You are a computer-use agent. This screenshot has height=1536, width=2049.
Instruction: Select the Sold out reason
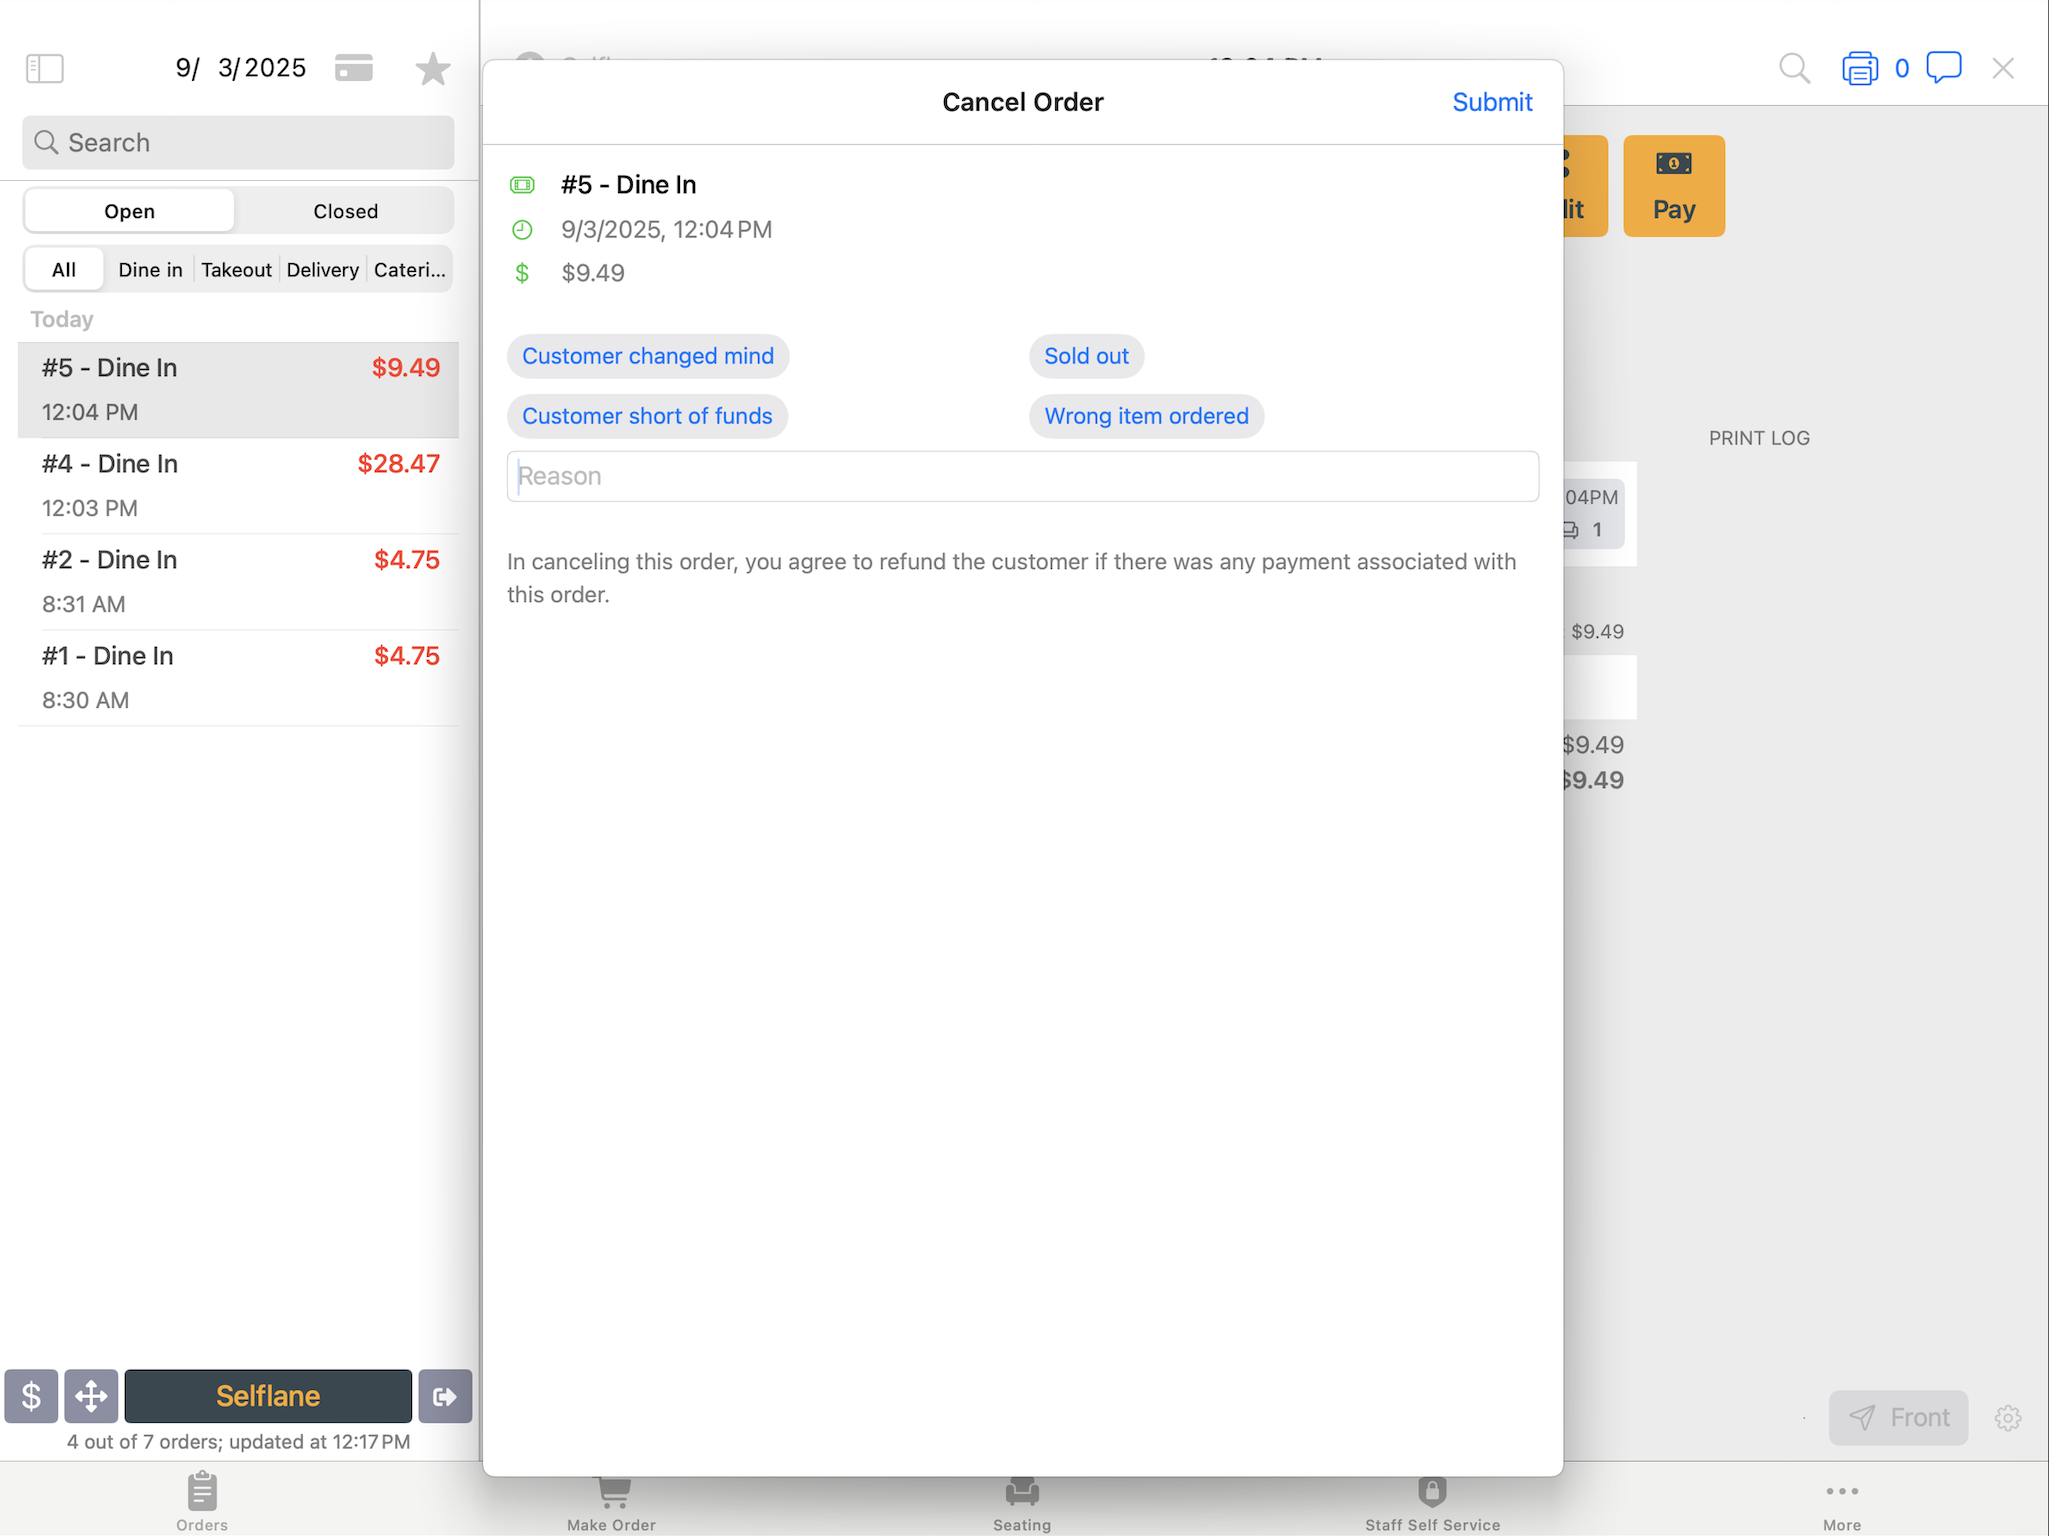[1085, 356]
